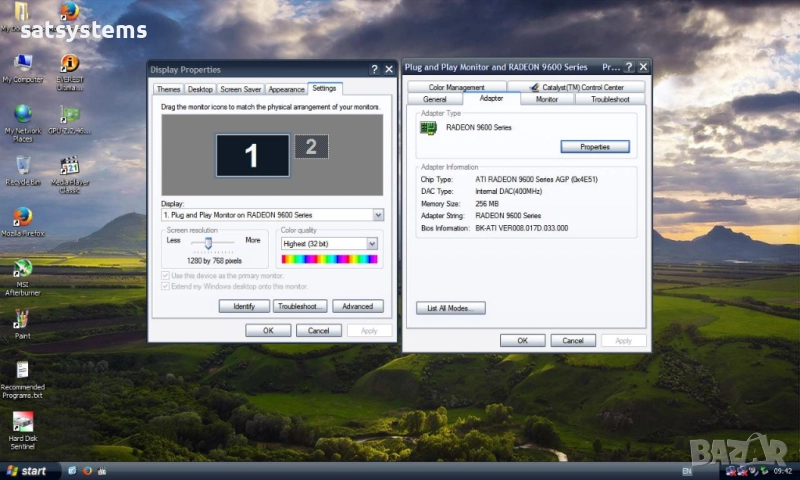
Task: Open the Windows Start menu
Action: click(x=27, y=470)
